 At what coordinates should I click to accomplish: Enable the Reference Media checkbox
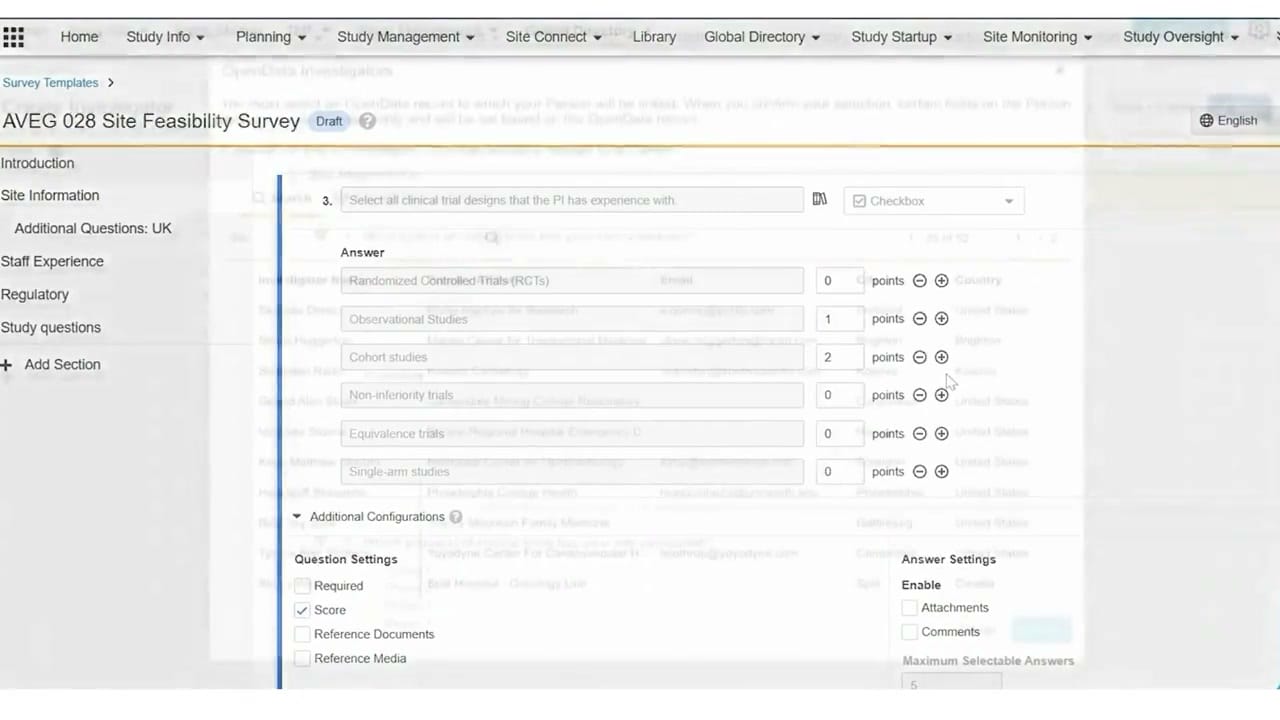pyautogui.click(x=302, y=659)
